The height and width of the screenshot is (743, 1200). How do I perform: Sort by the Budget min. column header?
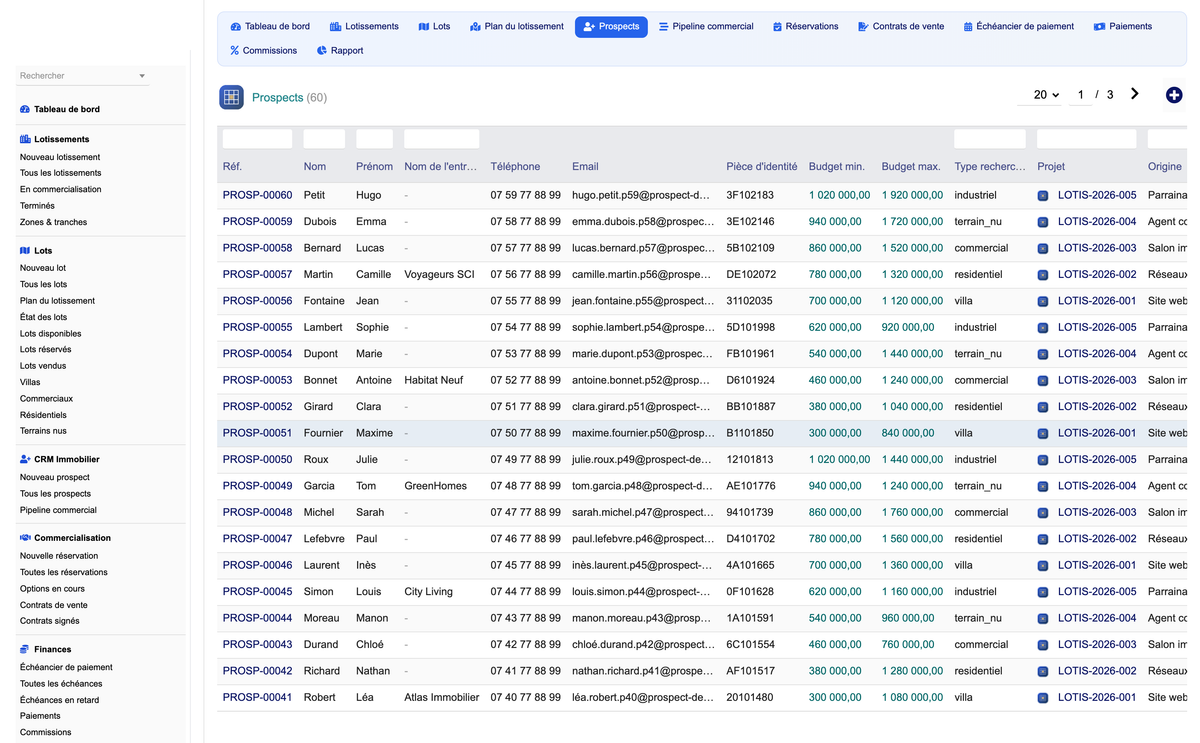click(x=836, y=167)
